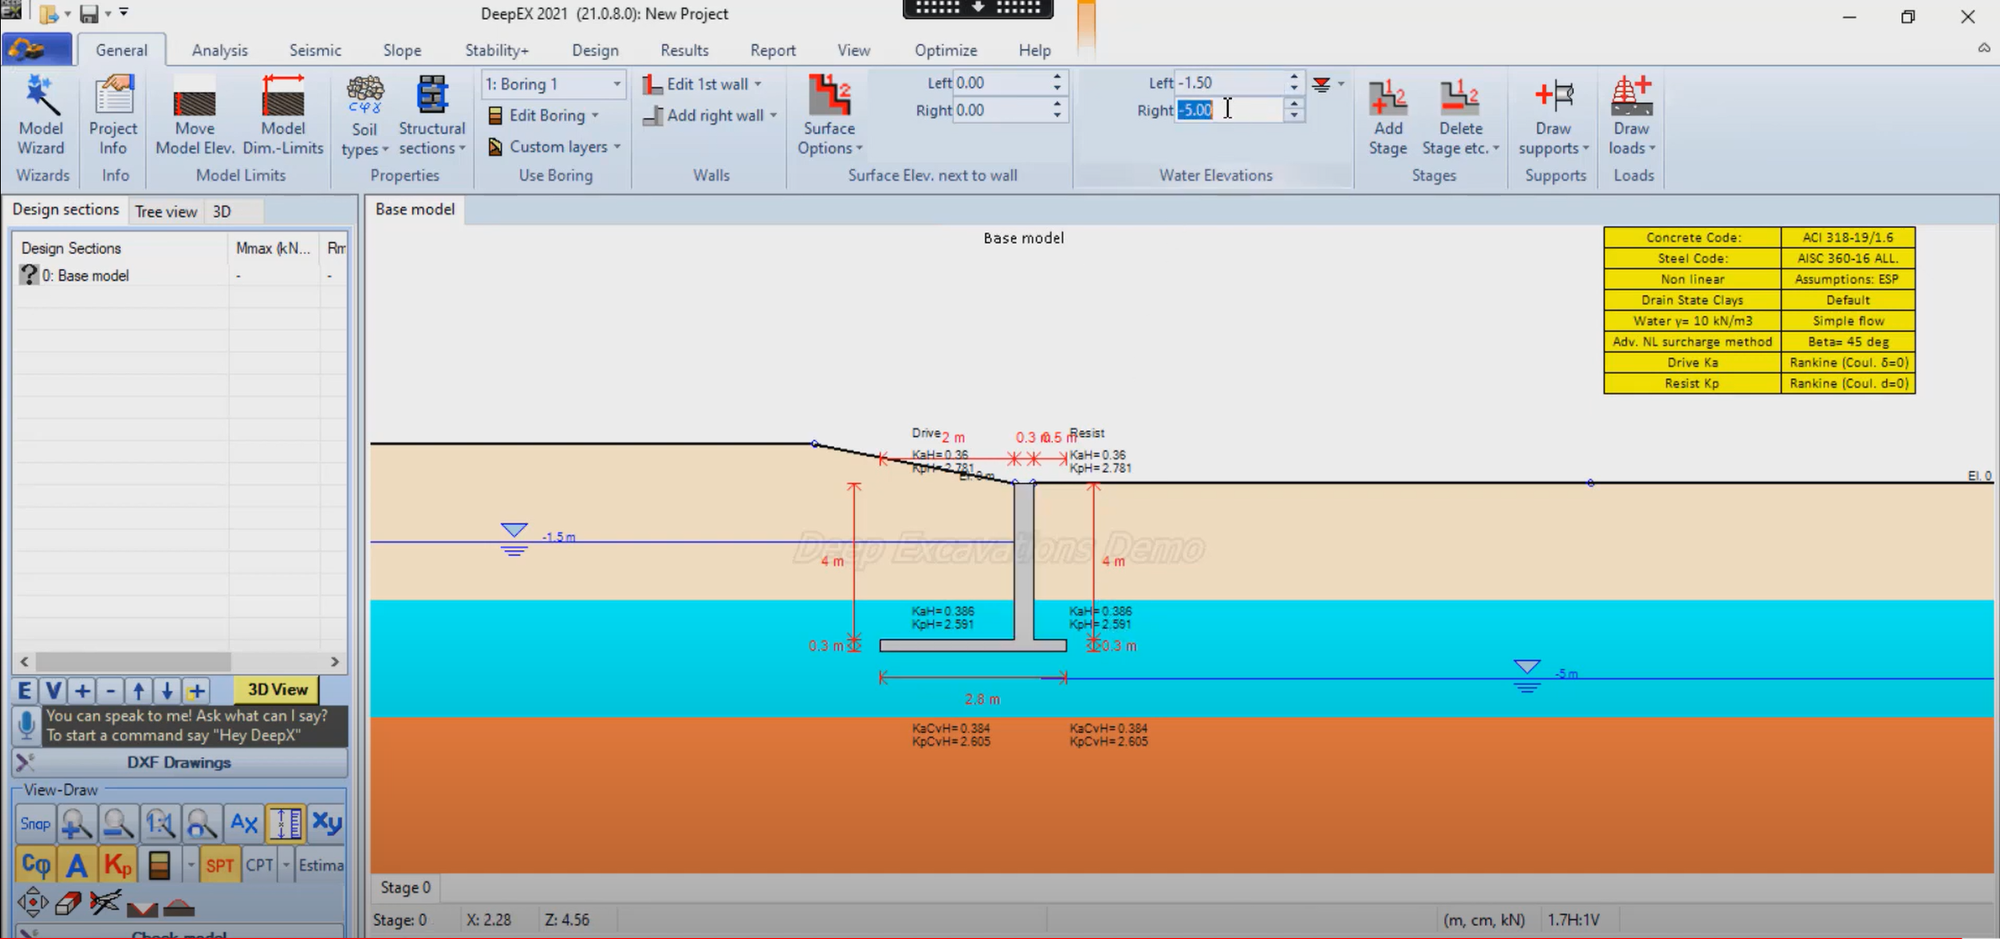
Task: Click the blue down arrow button
Action: click(x=167, y=690)
